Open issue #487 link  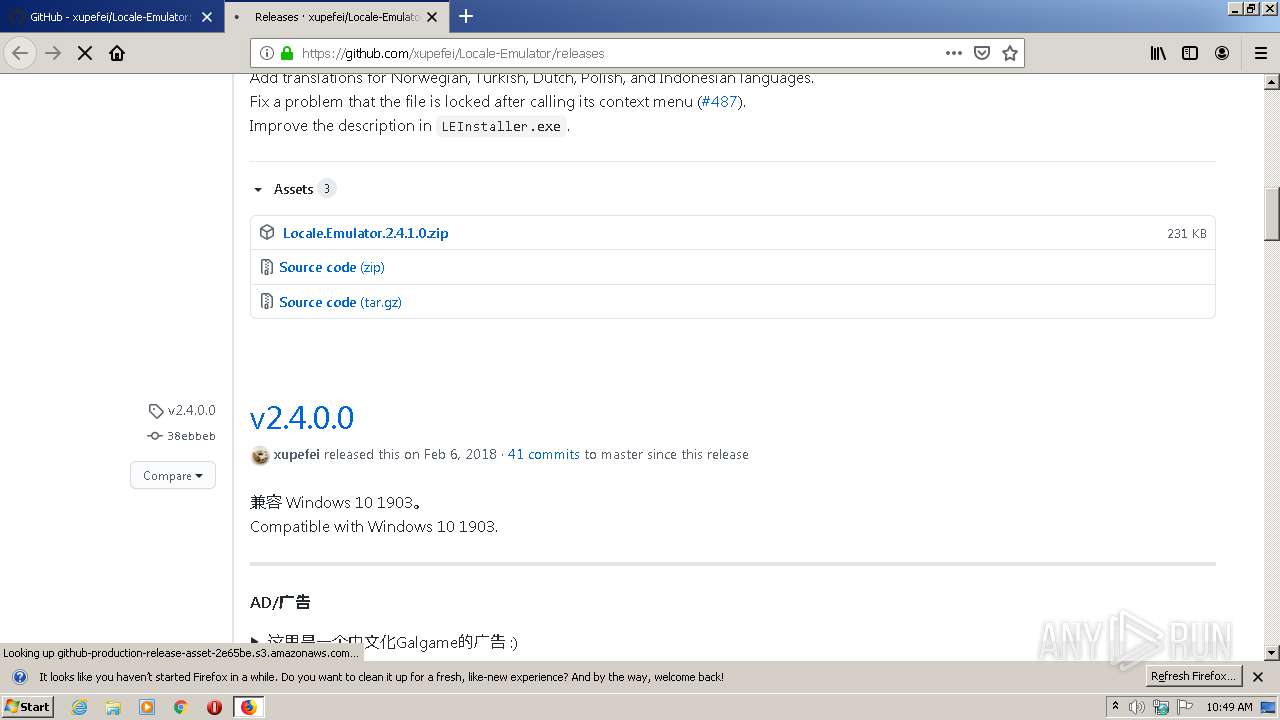coord(719,101)
